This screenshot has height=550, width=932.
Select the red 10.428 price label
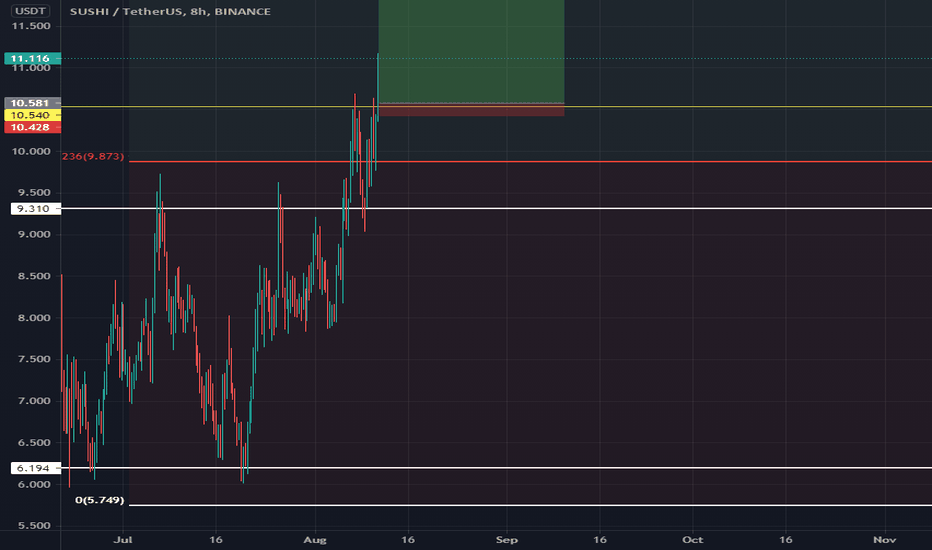point(32,127)
